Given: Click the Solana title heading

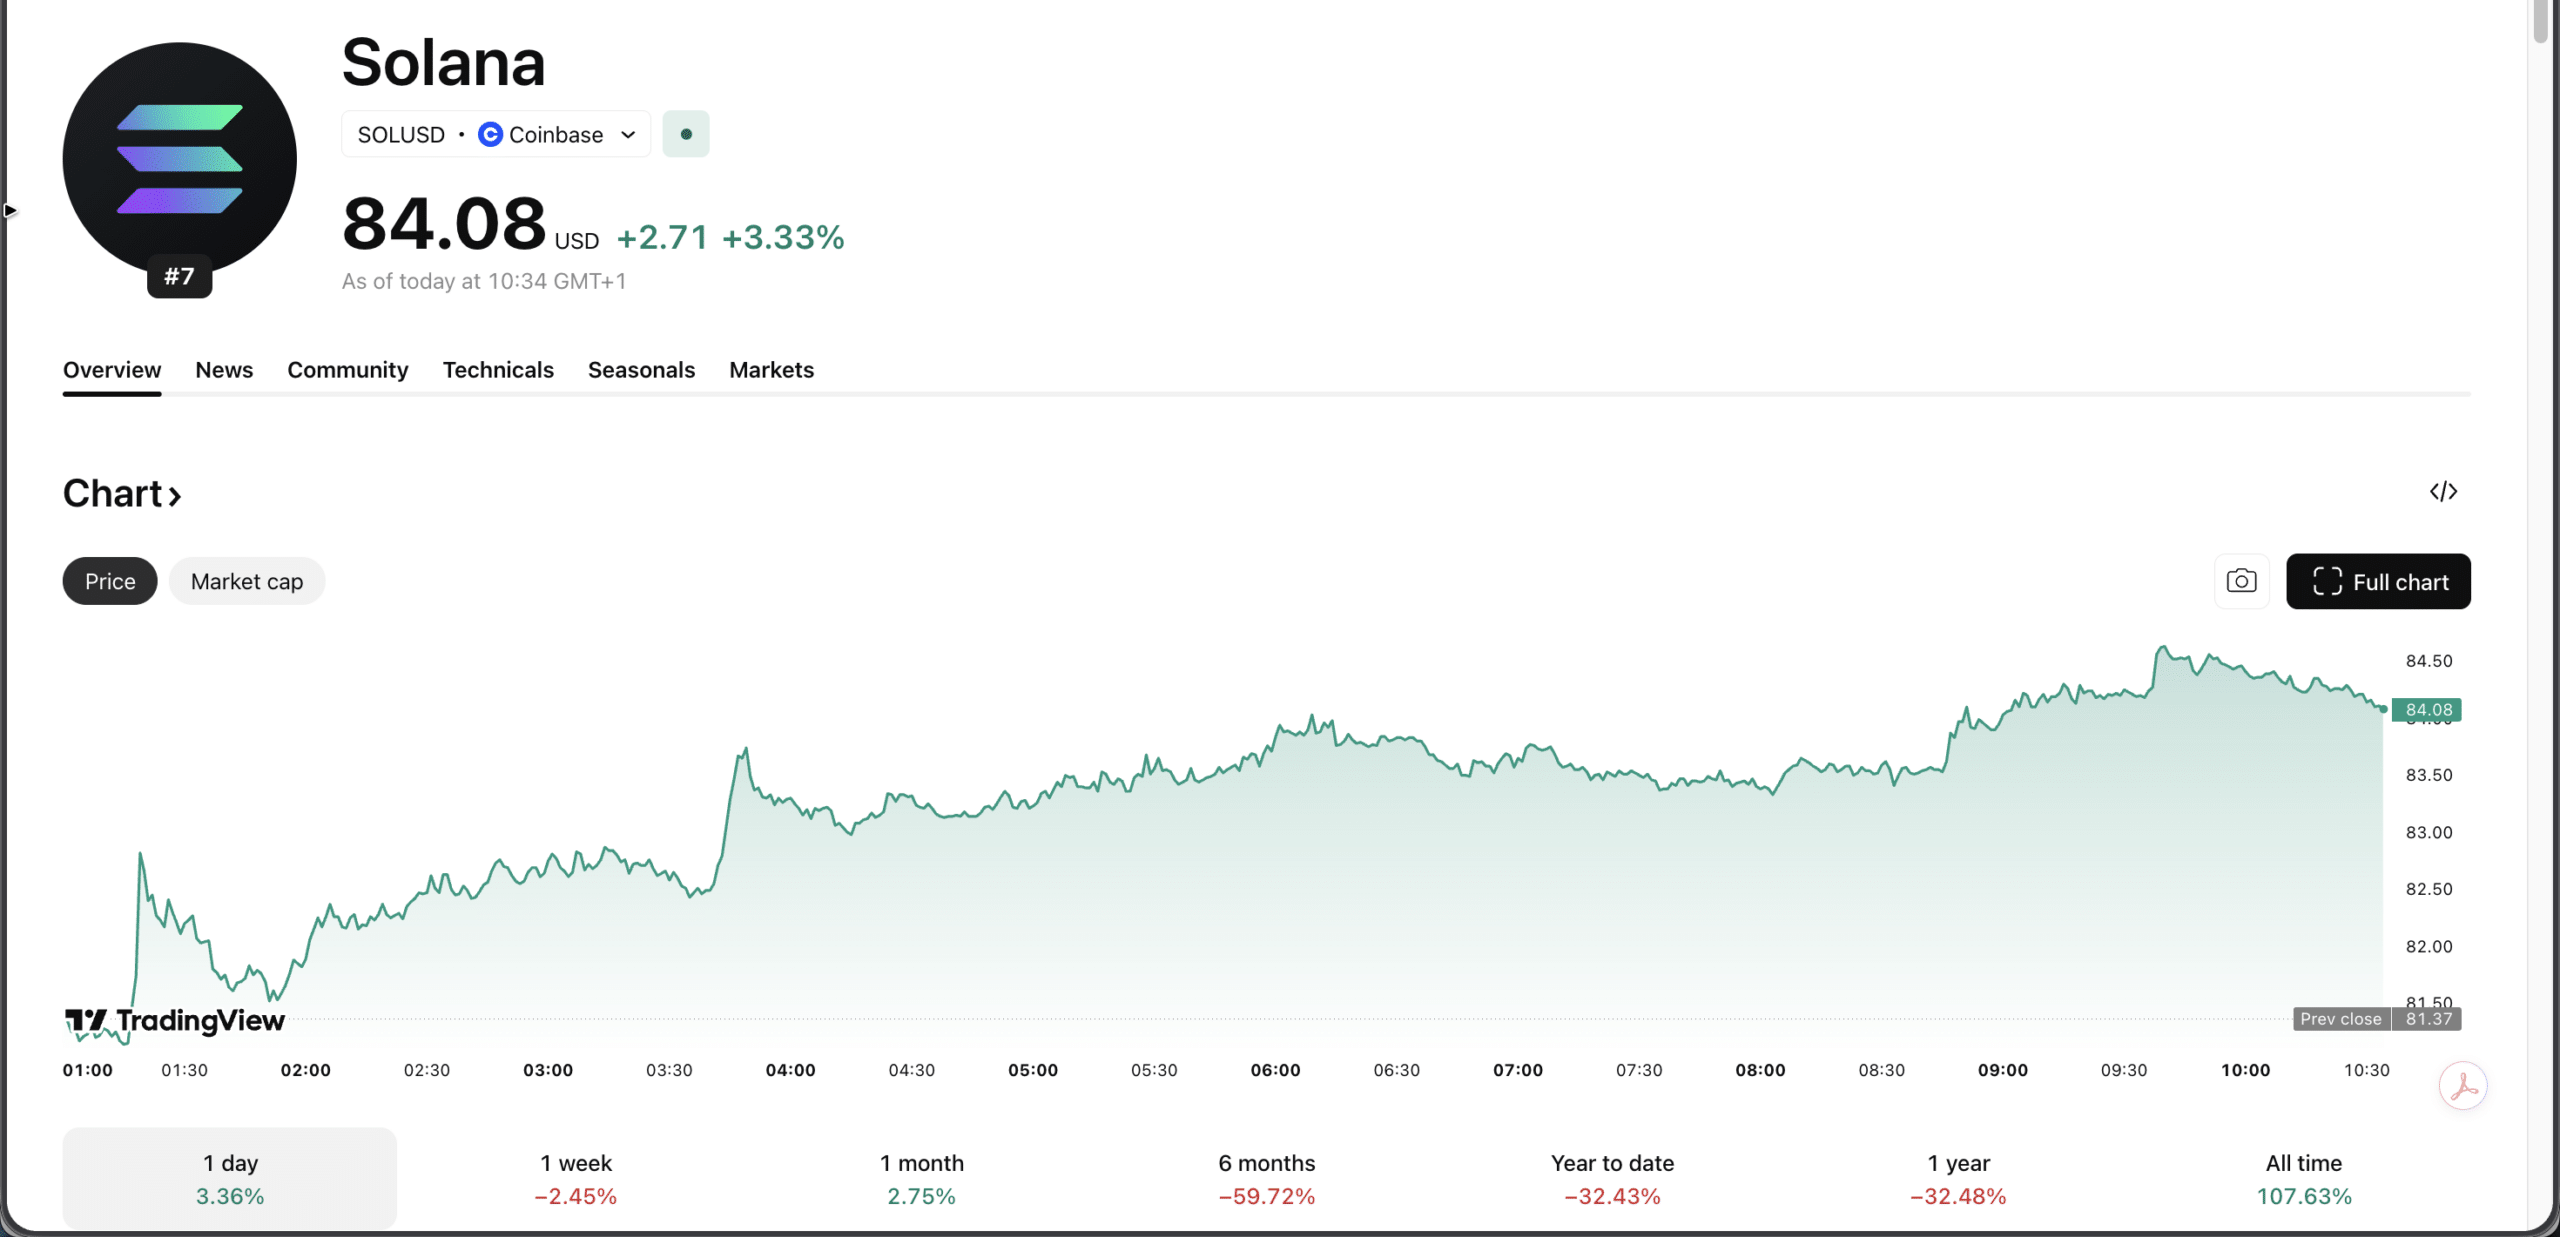Looking at the screenshot, I should pyautogui.click(x=444, y=62).
